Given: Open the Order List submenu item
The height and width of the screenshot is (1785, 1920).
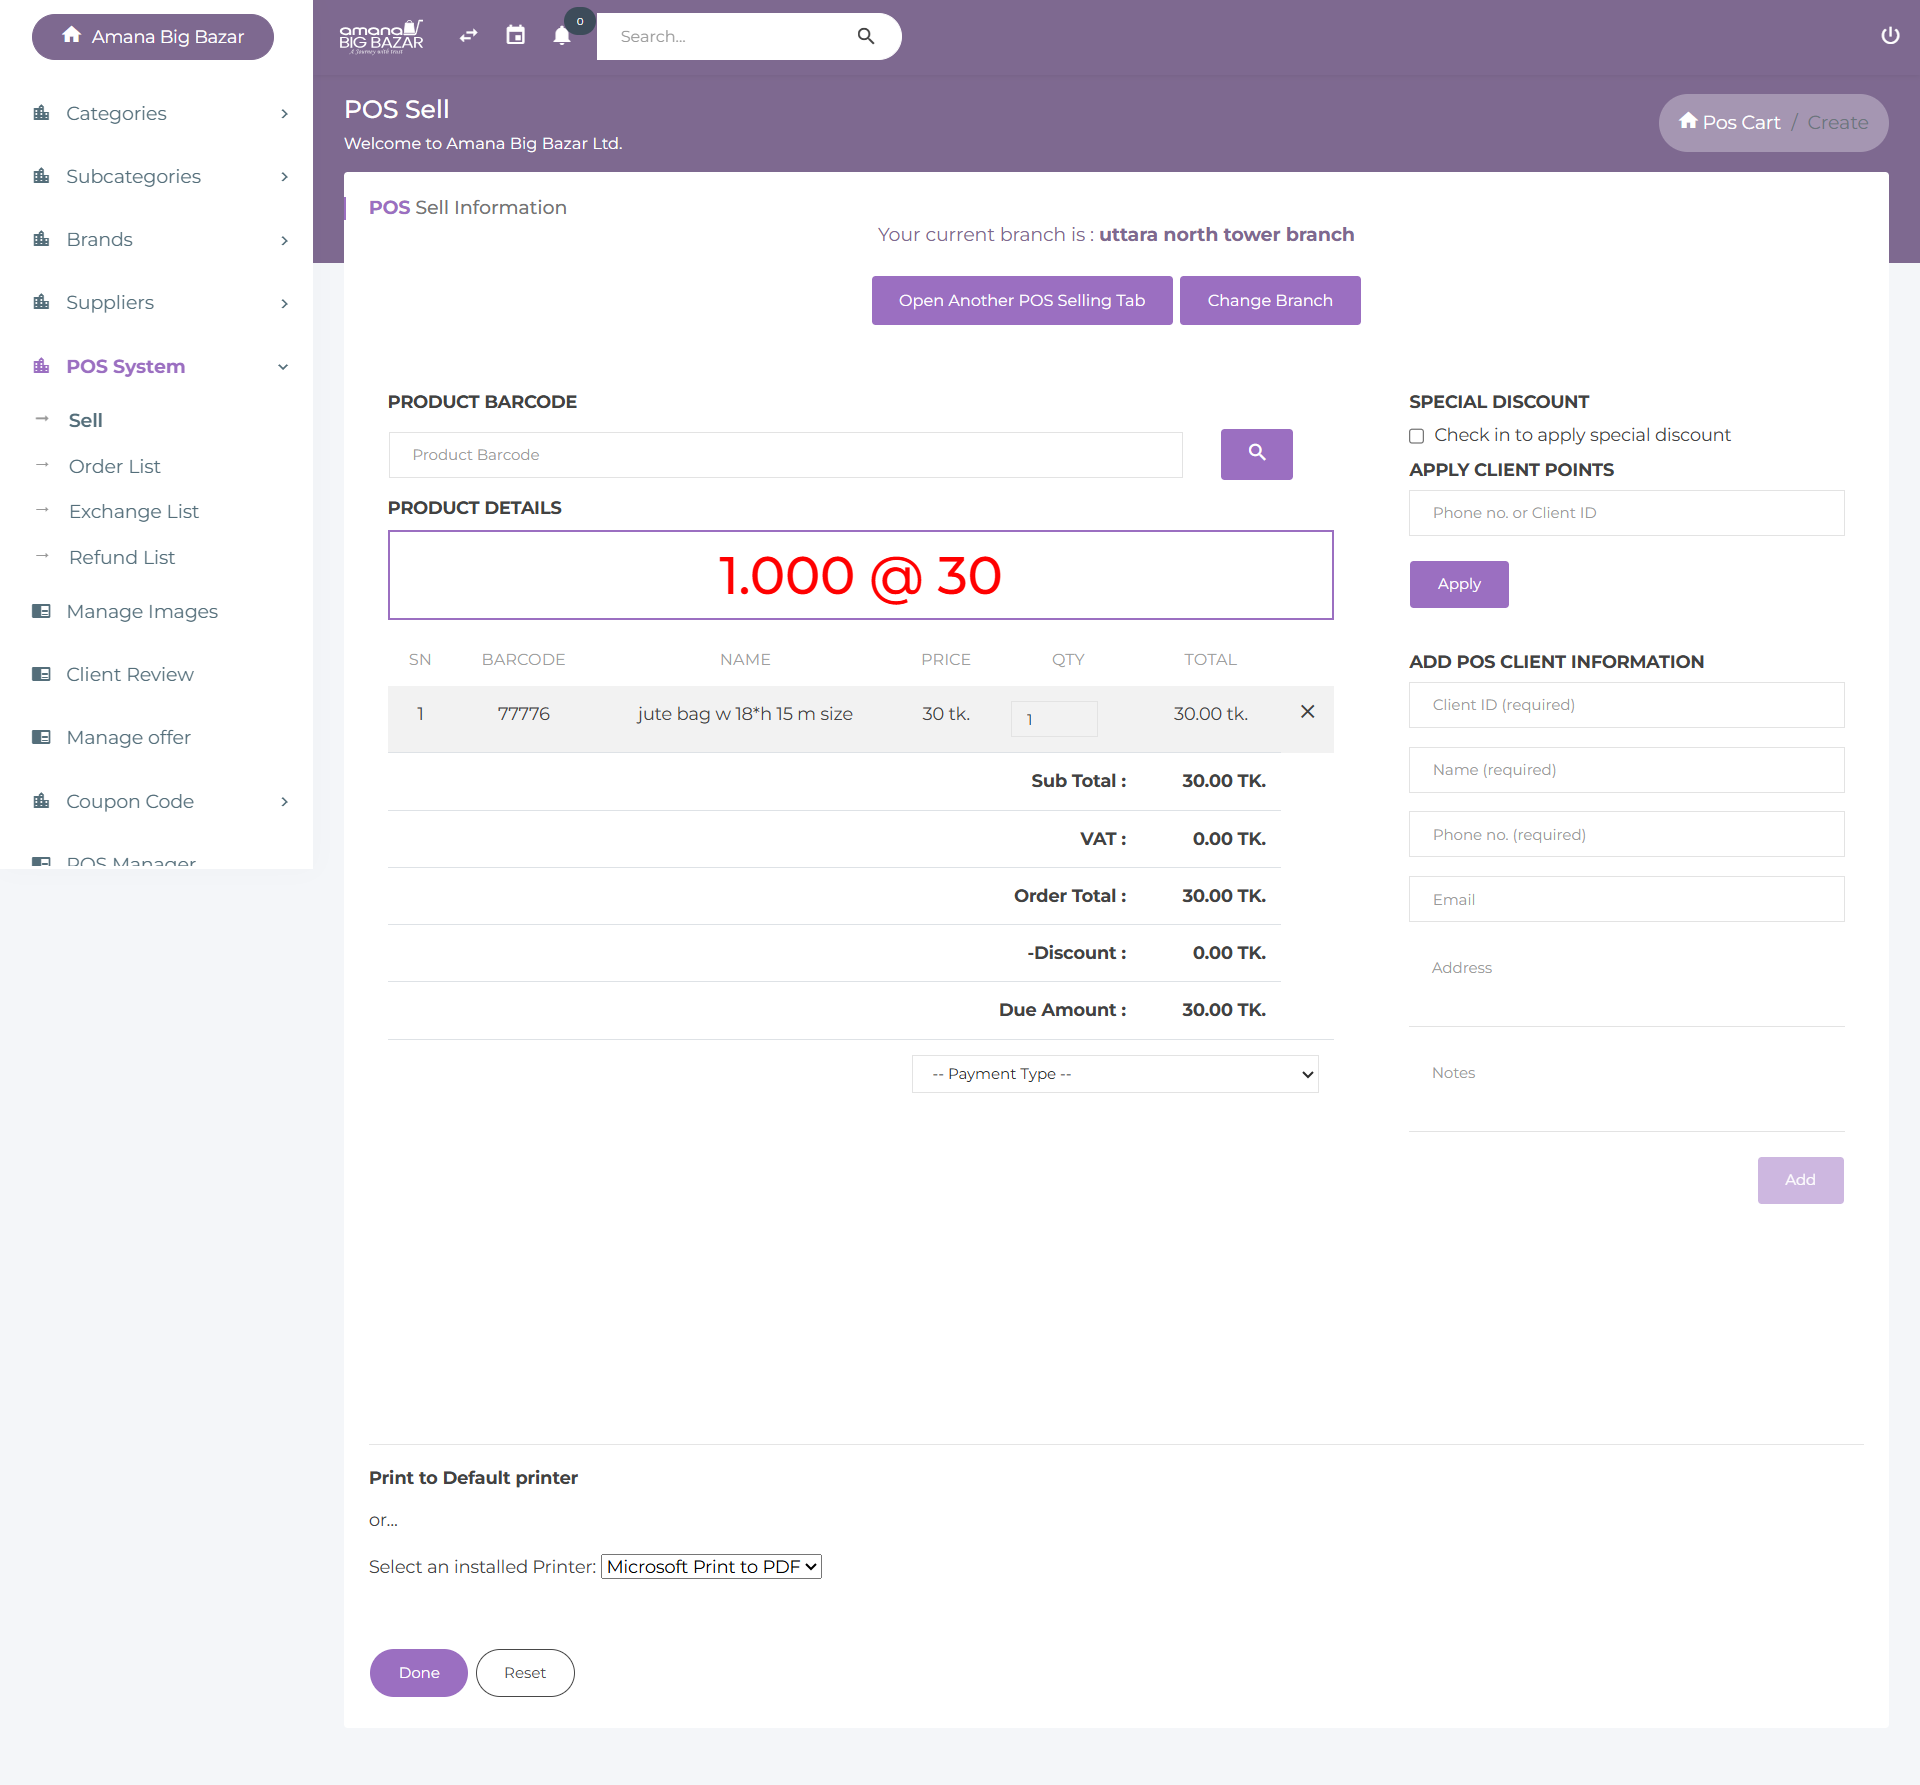Looking at the screenshot, I should (115, 466).
